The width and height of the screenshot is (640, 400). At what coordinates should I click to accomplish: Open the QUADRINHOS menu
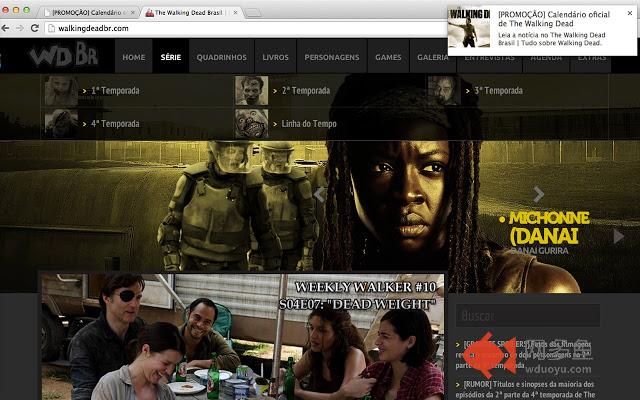coord(222,57)
